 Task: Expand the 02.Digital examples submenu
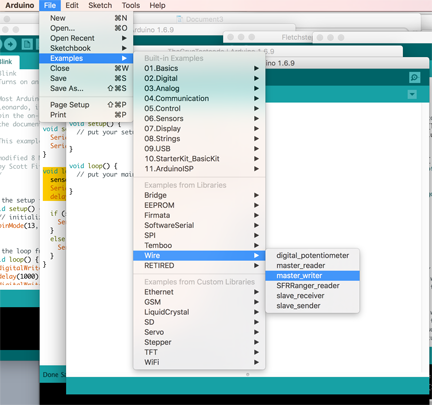pos(199,78)
